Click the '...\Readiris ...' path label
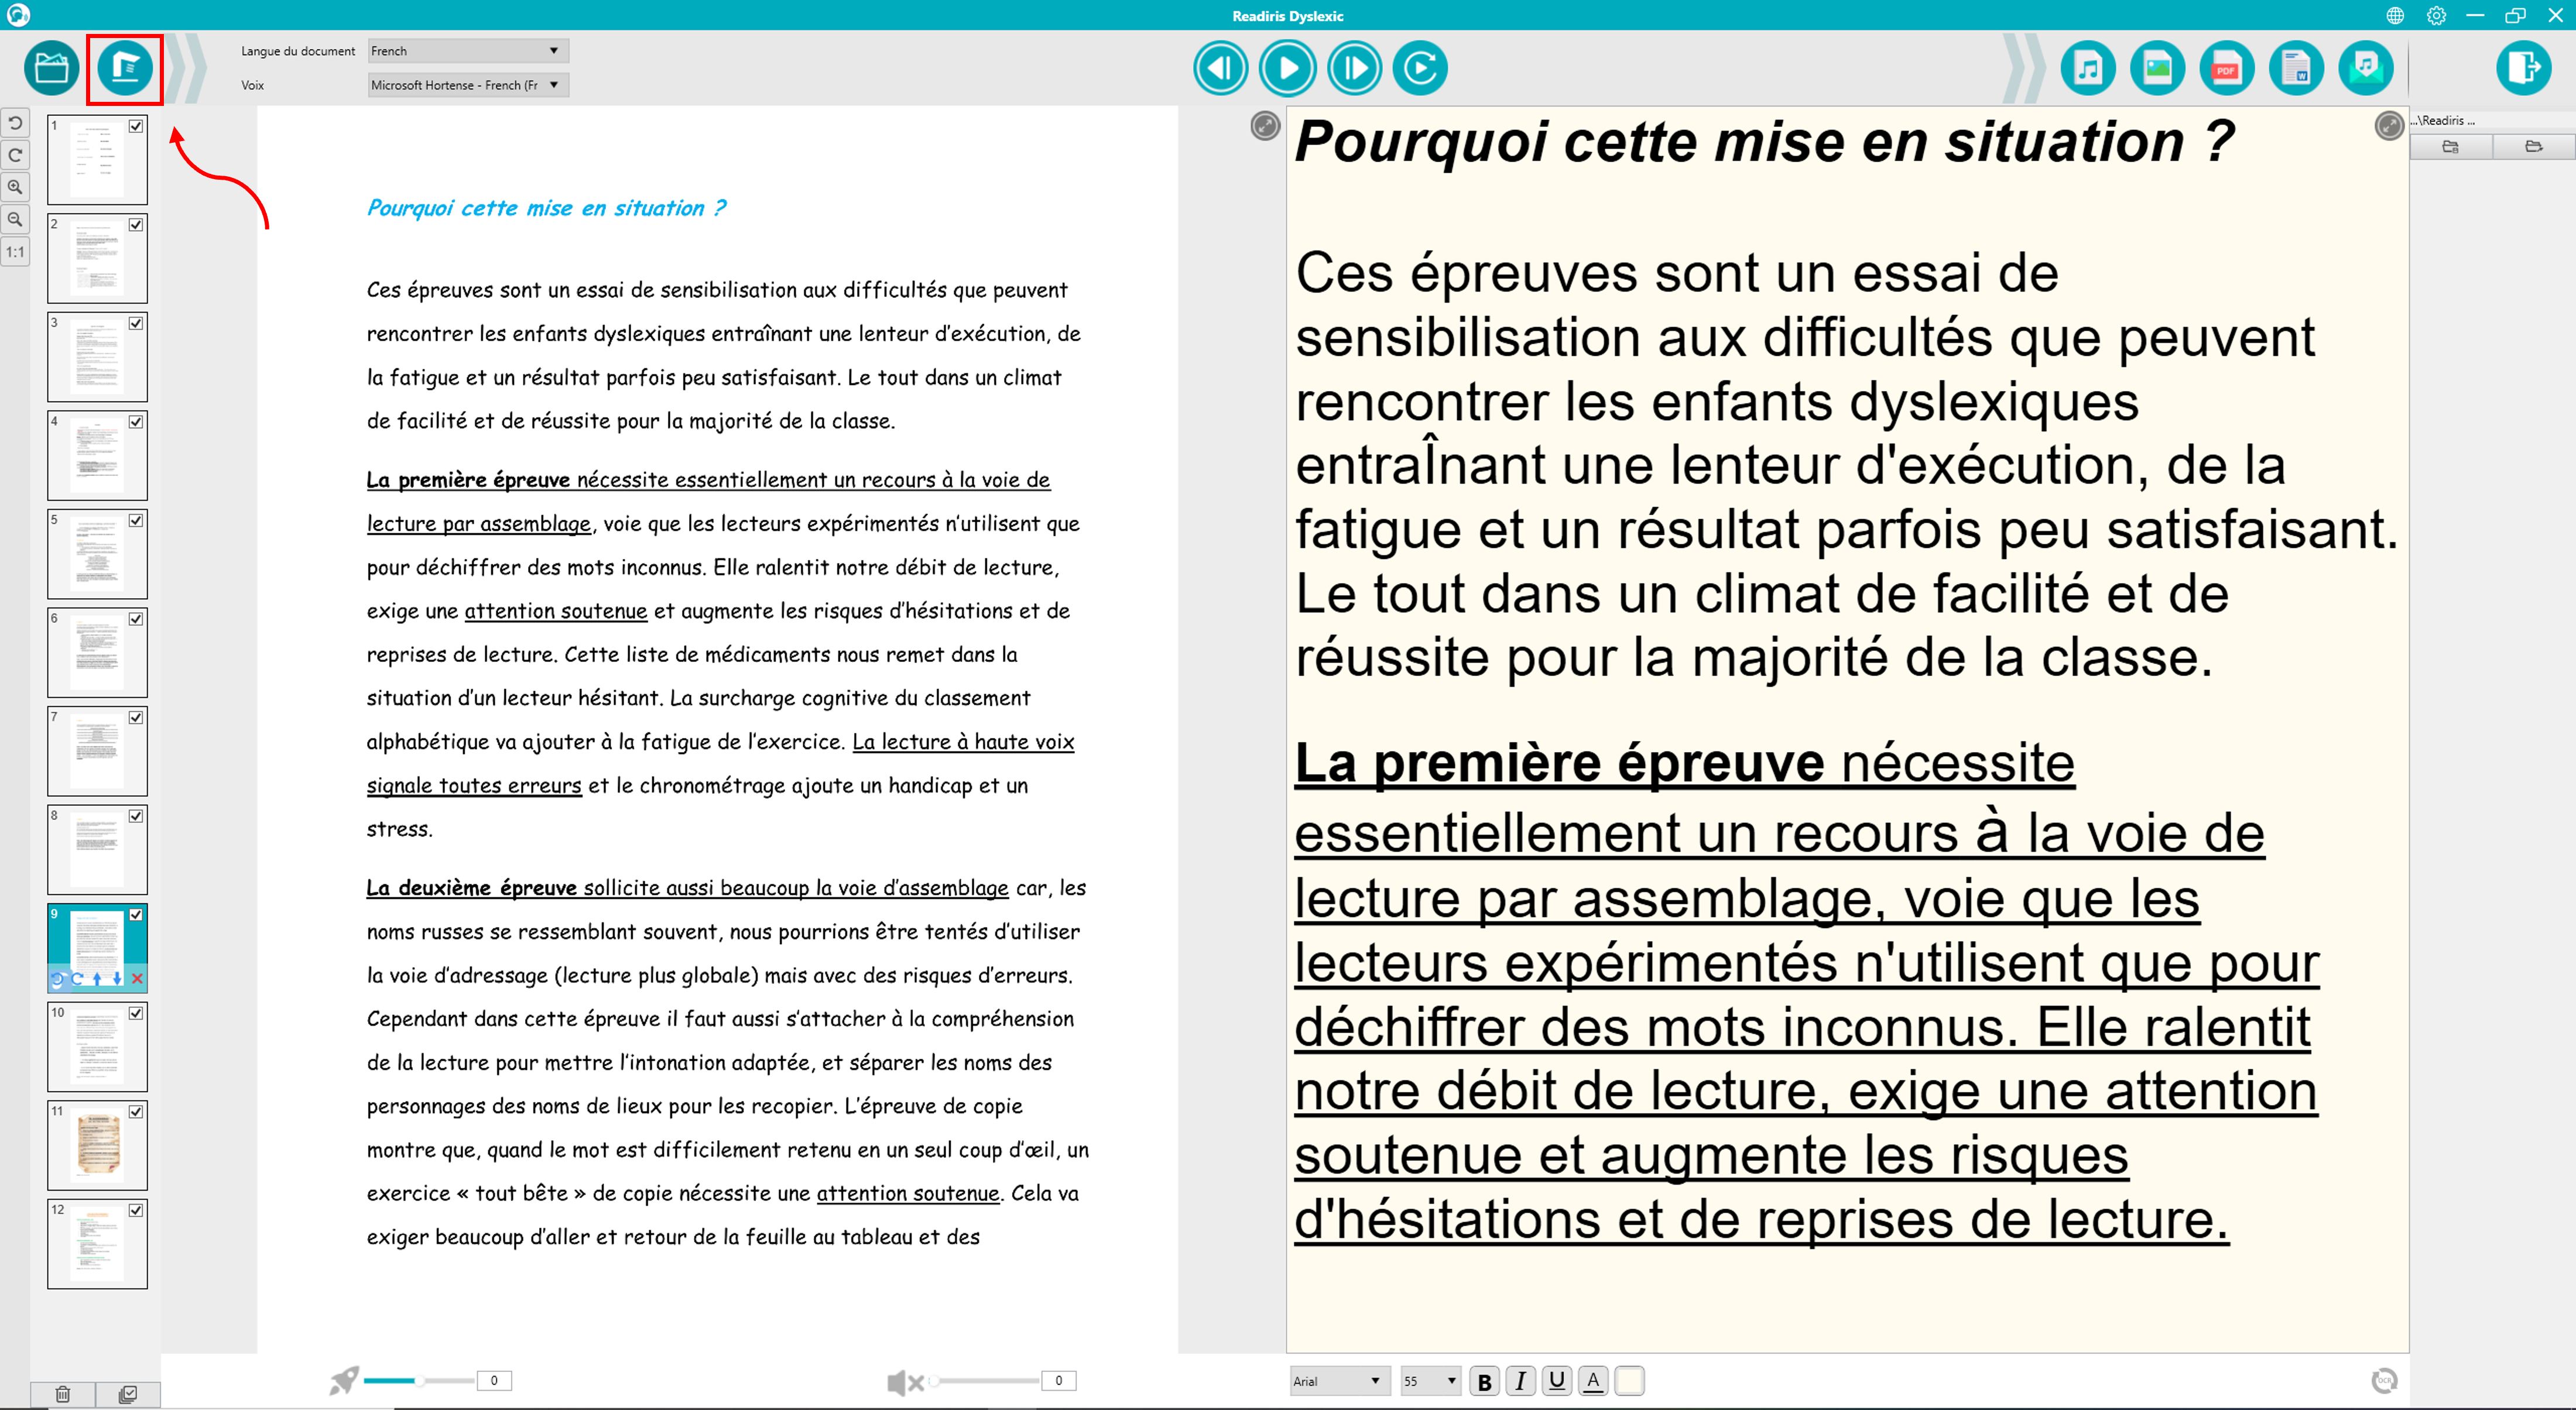Viewport: 2576px width, 1410px height. point(2443,120)
